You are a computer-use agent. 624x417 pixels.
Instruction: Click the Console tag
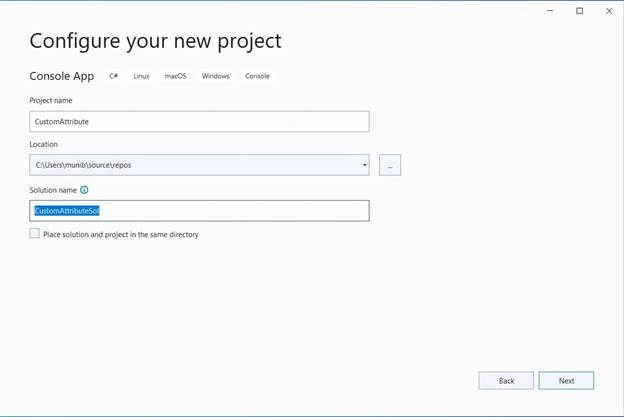pos(257,76)
